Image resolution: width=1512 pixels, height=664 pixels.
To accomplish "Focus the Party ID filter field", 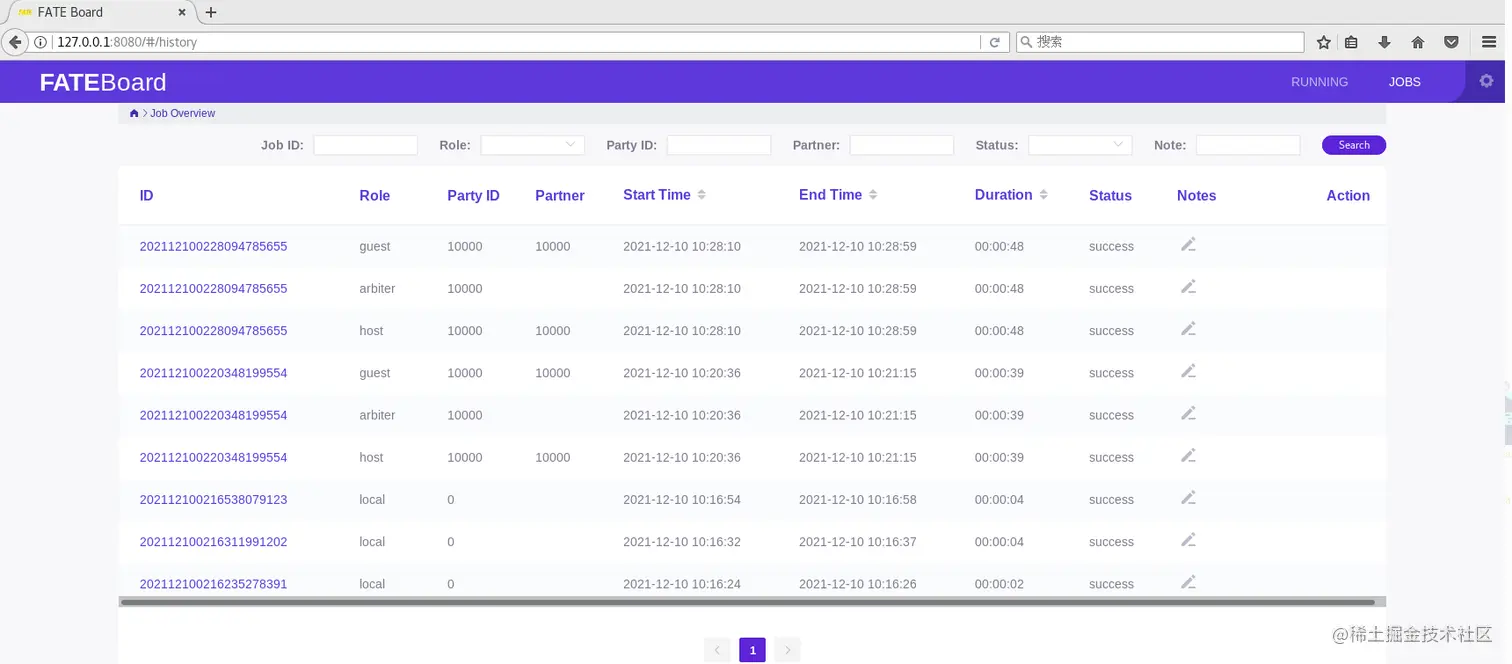I will click(x=719, y=145).
